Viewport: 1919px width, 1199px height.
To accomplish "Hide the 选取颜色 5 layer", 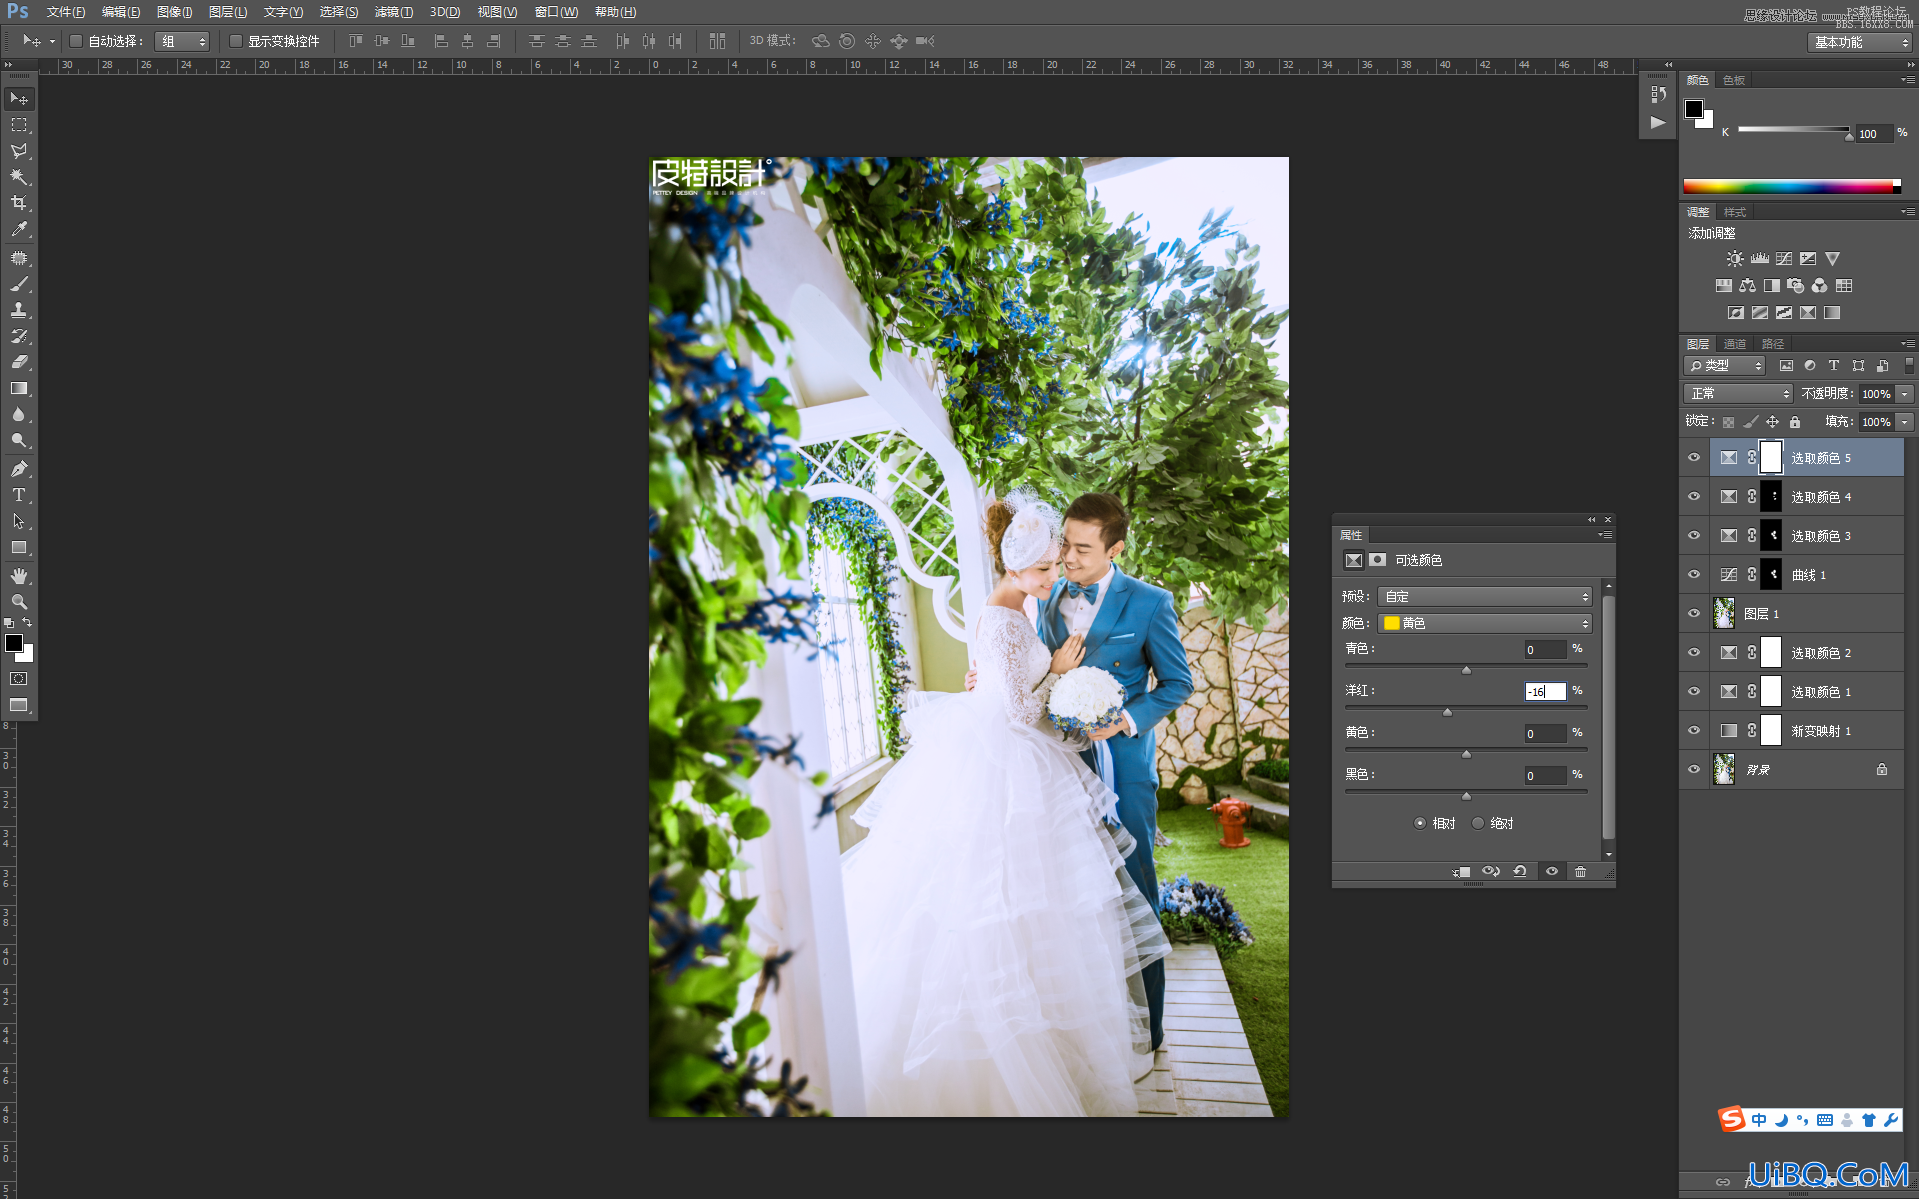I will pos(1694,458).
